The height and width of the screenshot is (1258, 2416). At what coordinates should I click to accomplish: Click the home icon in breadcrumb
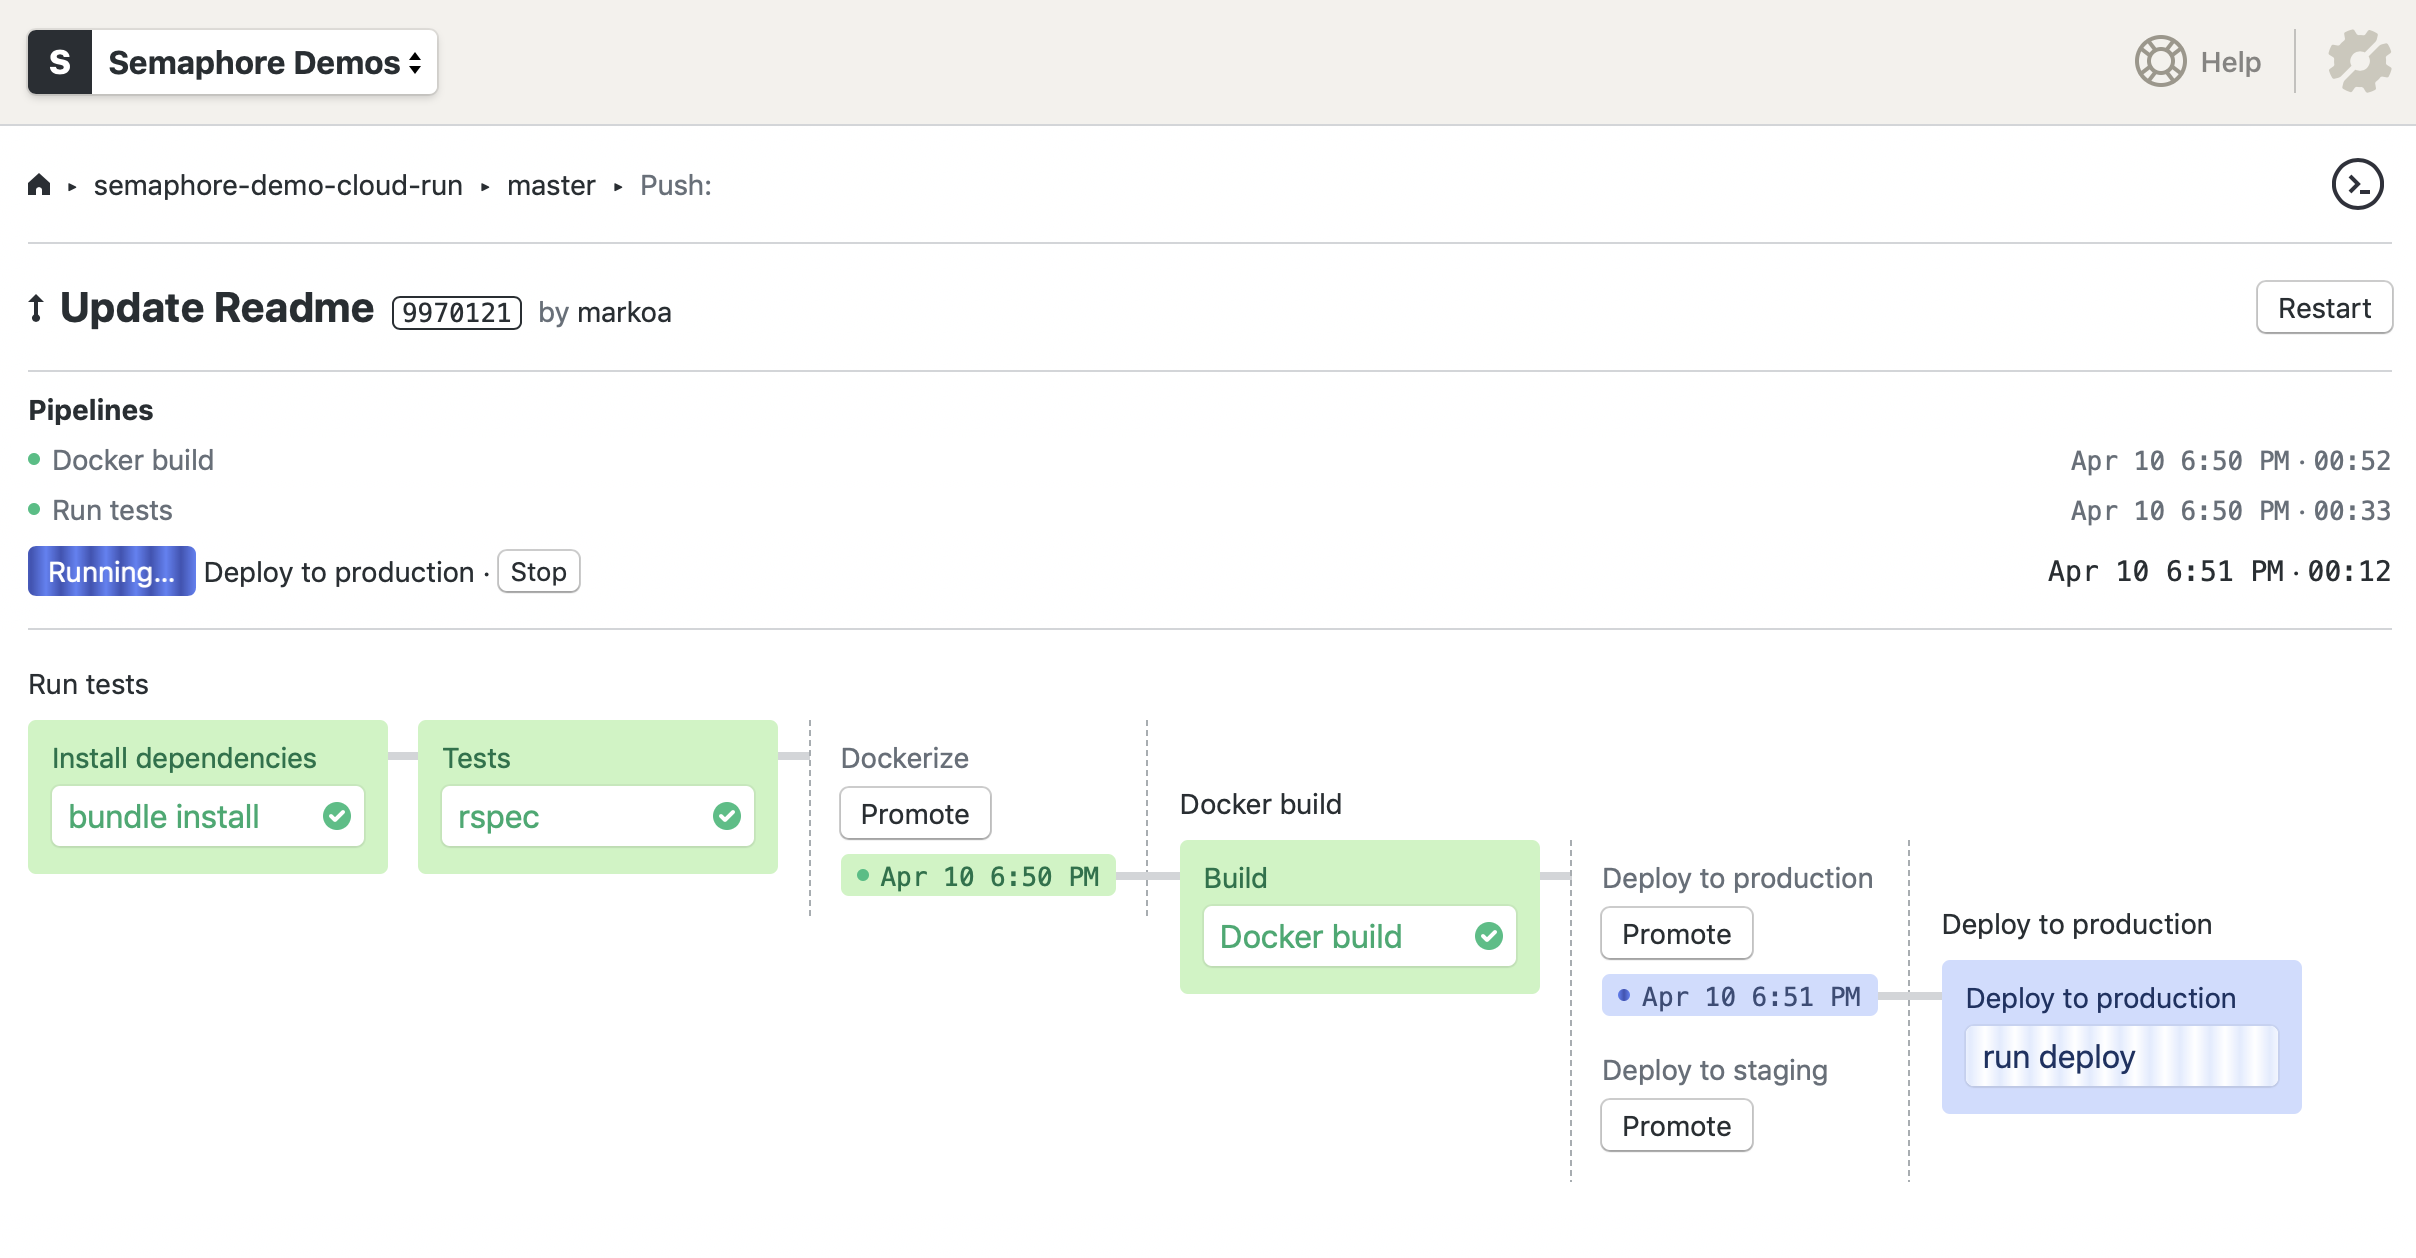click(x=39, y=185)
